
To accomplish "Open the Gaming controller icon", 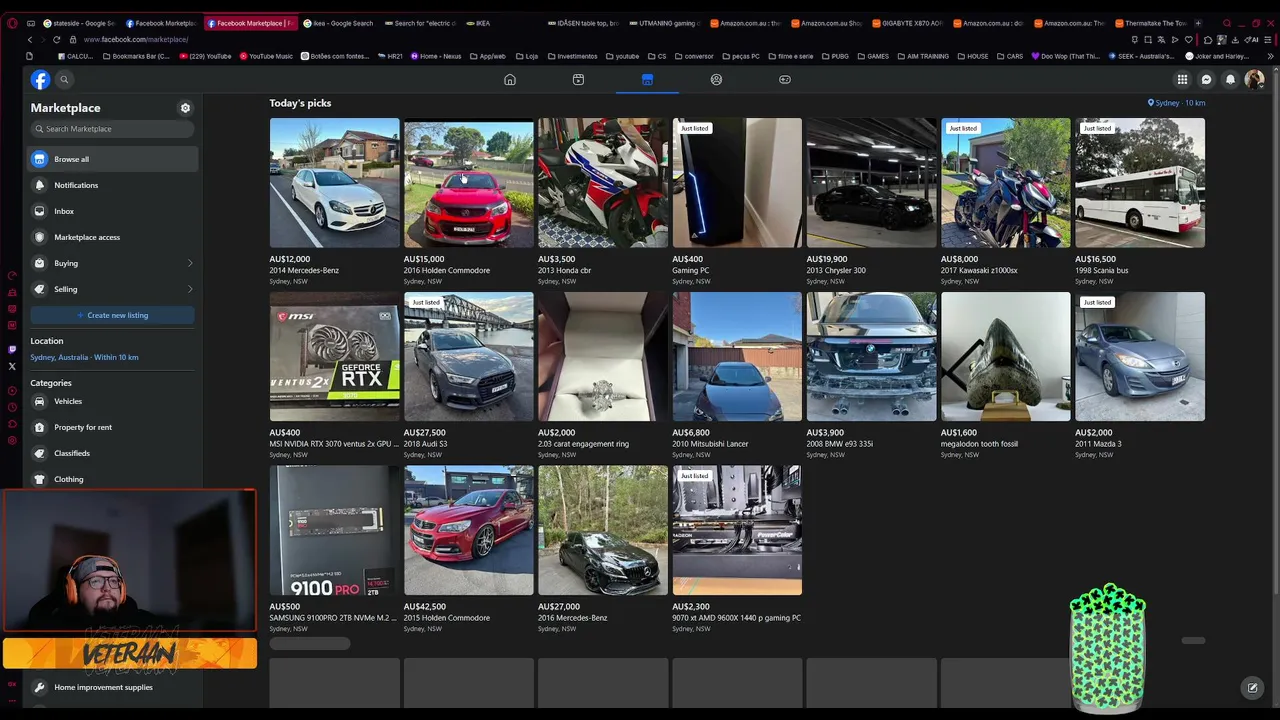I will (785, 80).
